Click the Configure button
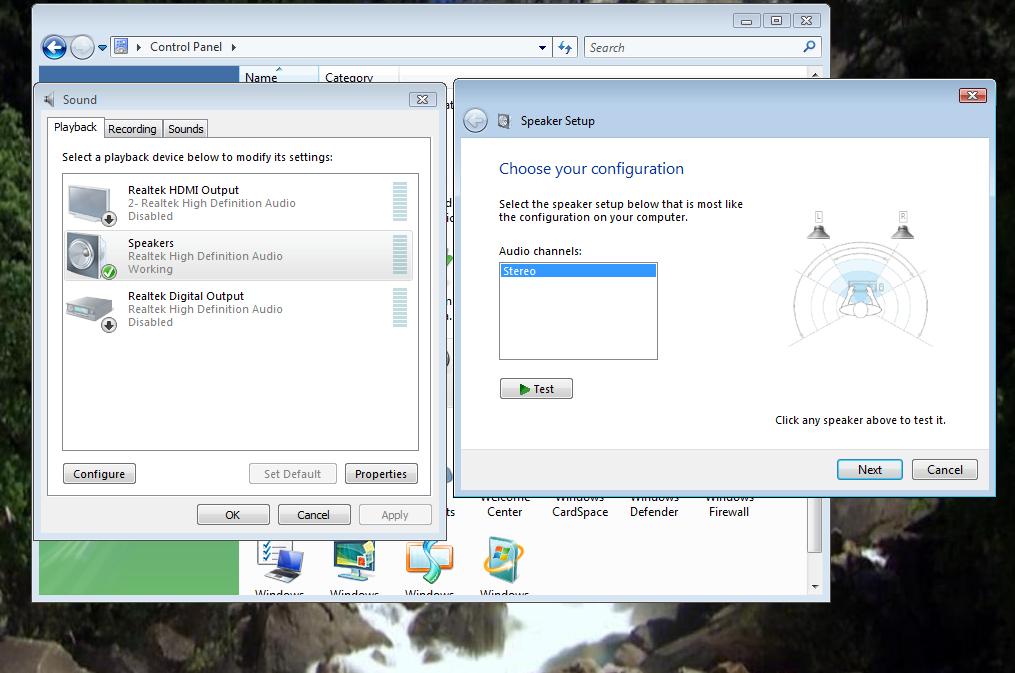Viewport: 1015px width, 673px height. point(99,474)
